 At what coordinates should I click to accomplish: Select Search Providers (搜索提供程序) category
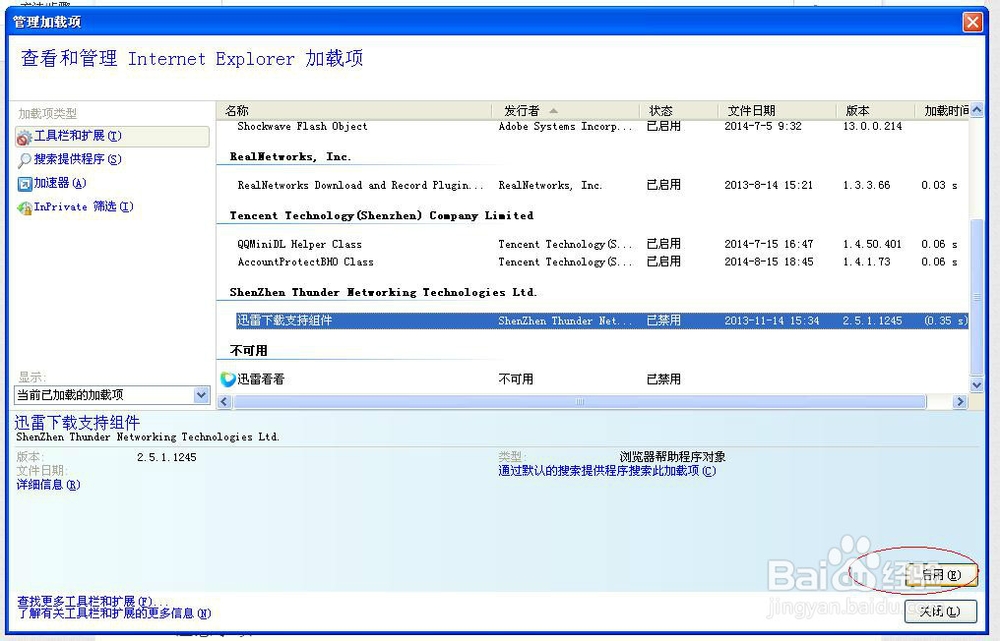pos(77,159)
